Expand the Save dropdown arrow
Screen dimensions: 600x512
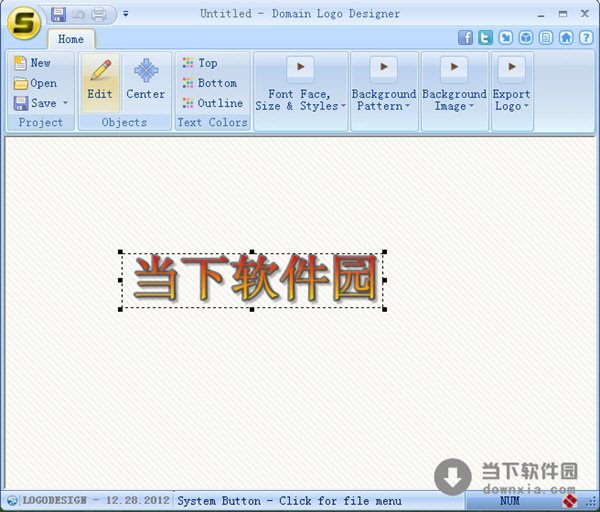pos(65,103)
